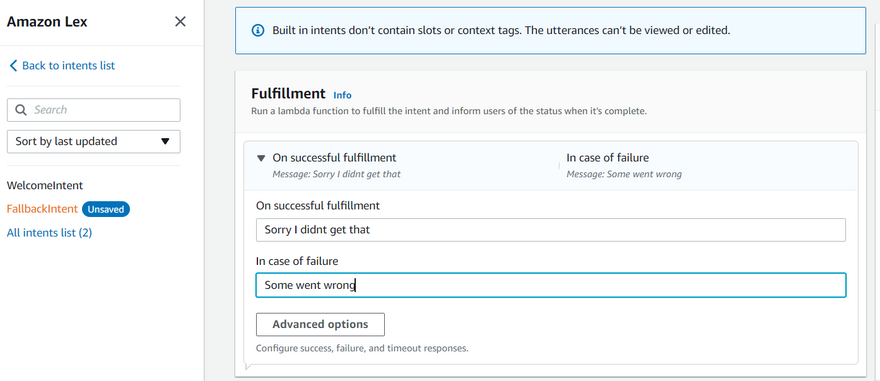Click the 'Configure success, failure, and timeout responses' text
The height and width of the screenshot is (381, 880).
362,348
